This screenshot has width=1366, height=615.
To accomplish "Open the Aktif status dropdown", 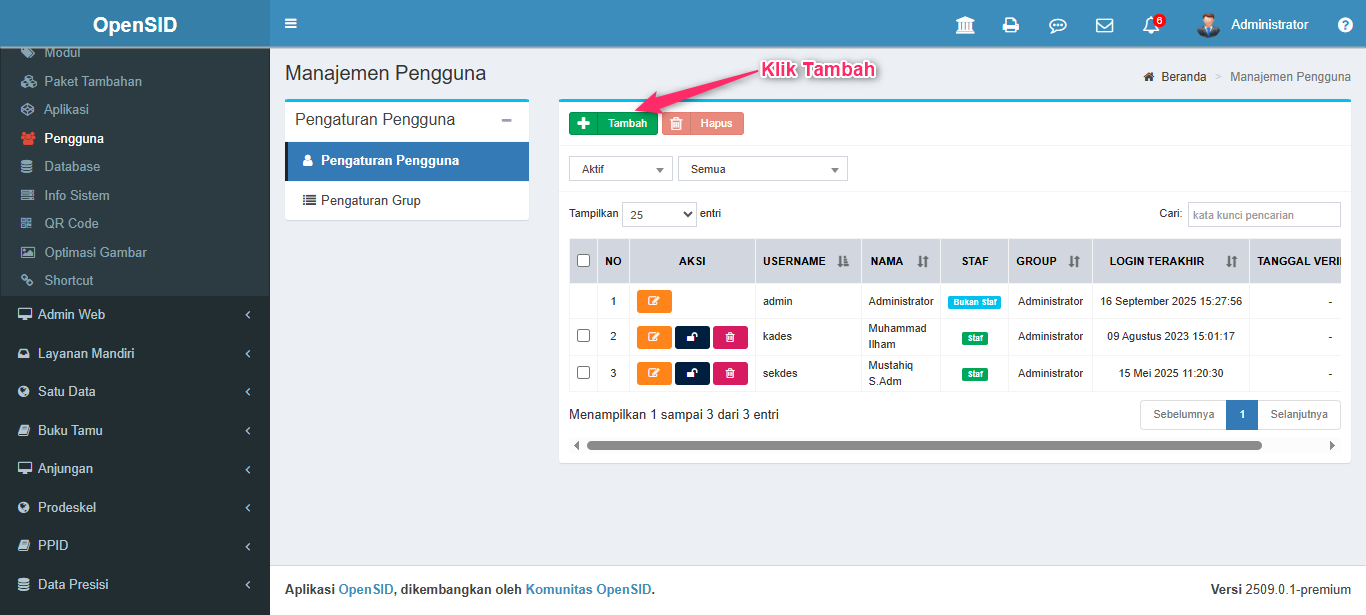I will pos(620,169).
